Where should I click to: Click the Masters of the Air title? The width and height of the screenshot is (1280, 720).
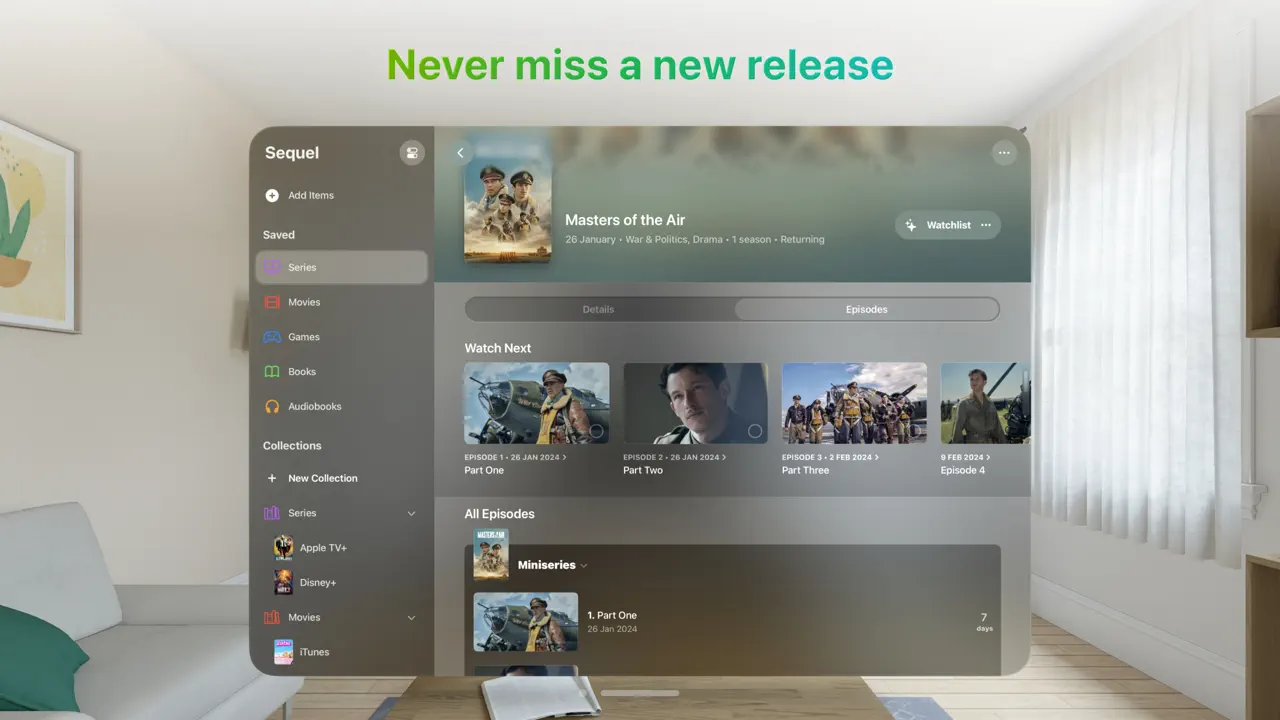click(x=625, y=220)
